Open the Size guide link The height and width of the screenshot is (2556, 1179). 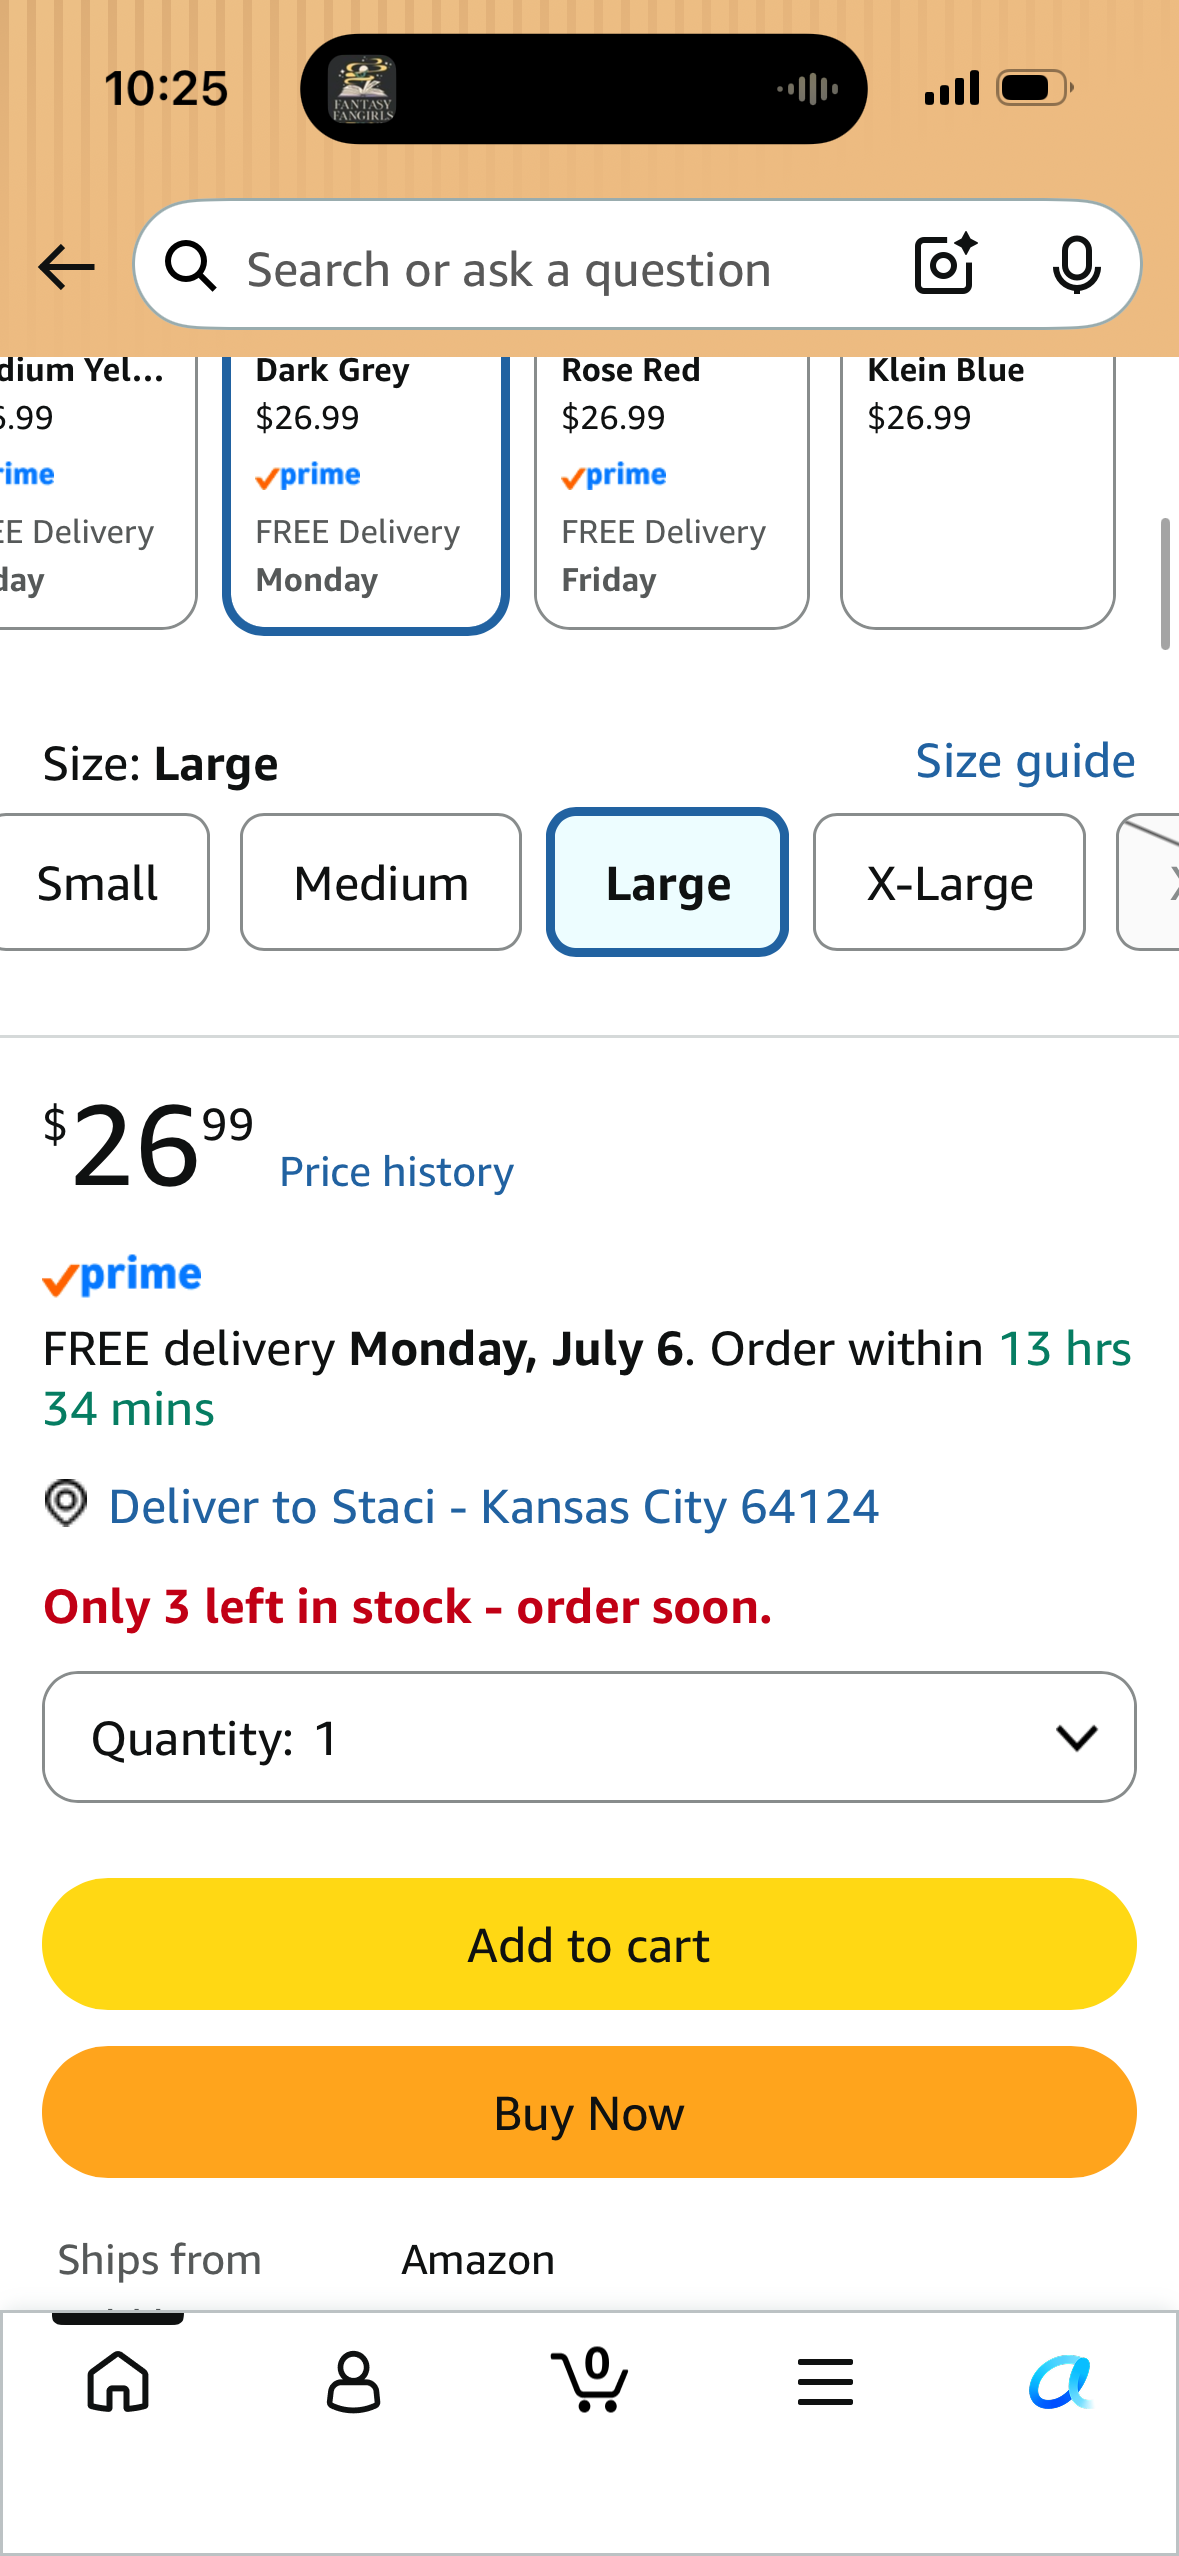pyautogui.click(x=1025, y=762)
